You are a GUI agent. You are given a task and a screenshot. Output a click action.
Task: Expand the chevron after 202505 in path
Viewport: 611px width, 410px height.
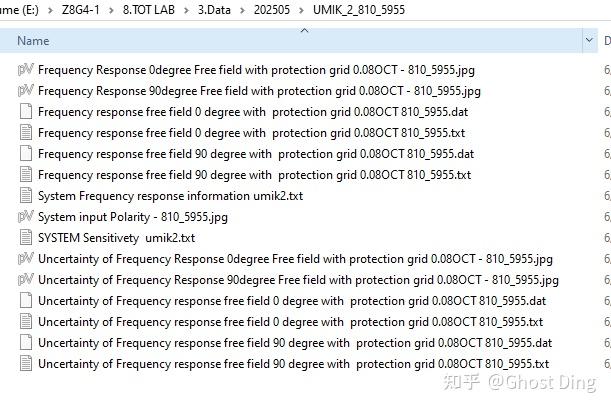(303, 10)
